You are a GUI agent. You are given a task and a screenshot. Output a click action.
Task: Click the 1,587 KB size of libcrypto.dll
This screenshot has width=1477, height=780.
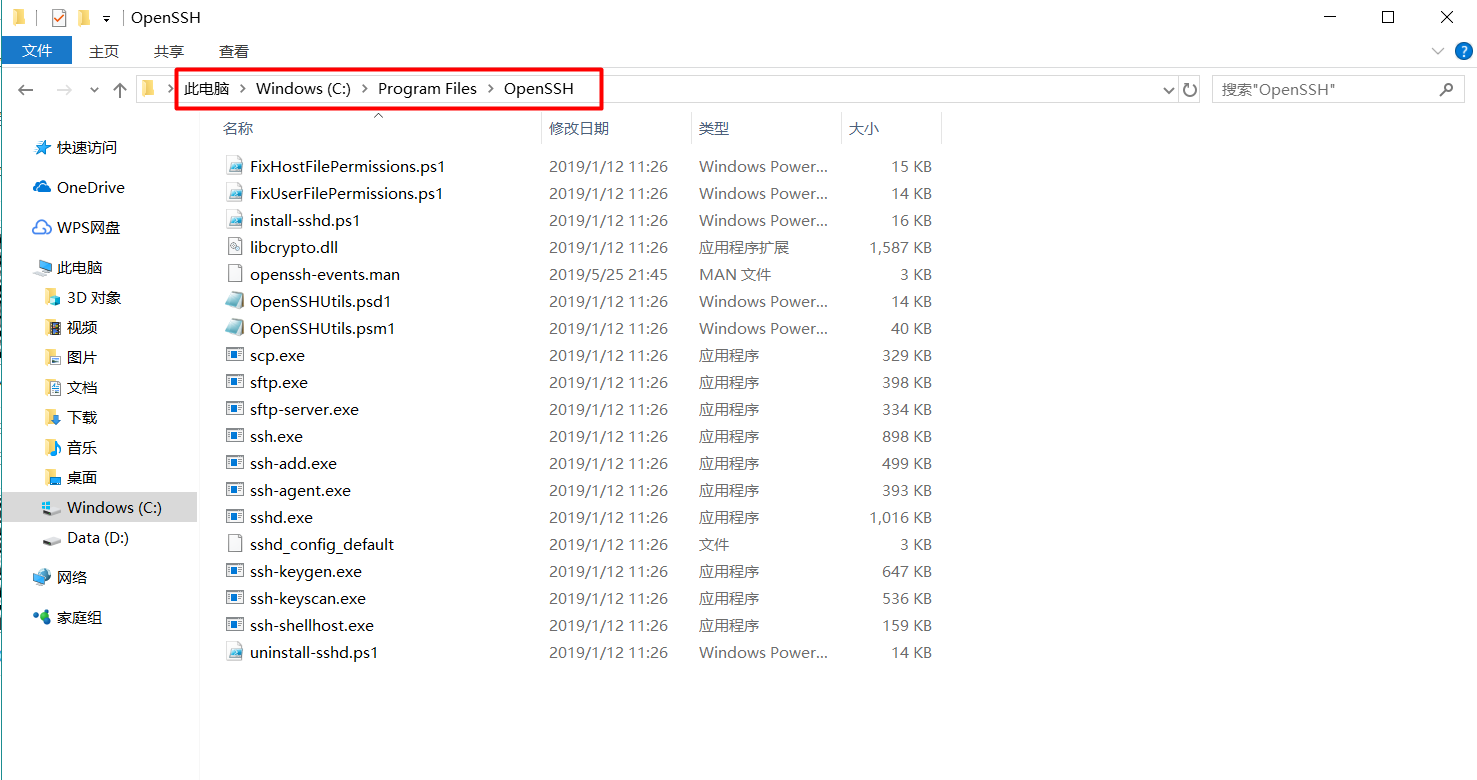click(x=900, y=247)
